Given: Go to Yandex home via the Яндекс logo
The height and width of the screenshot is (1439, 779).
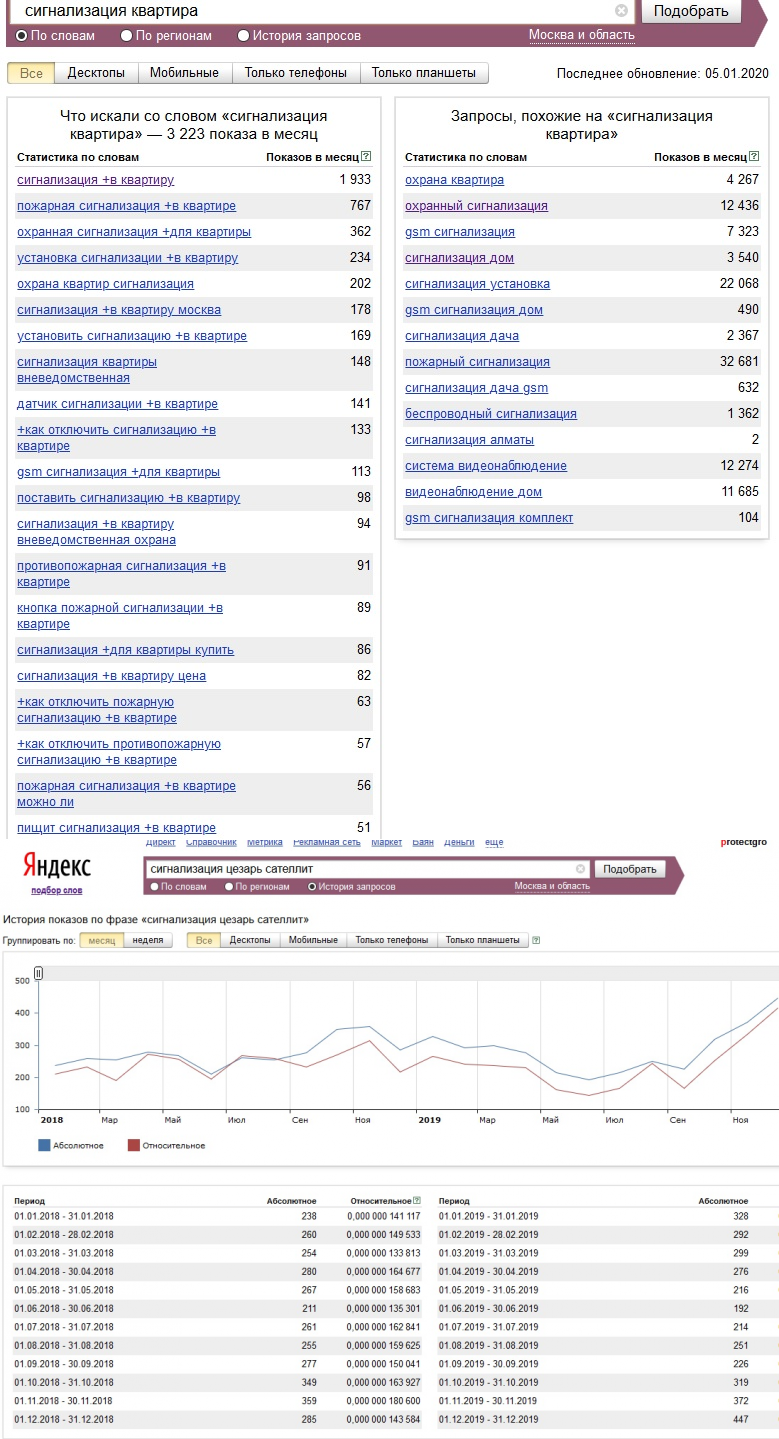Looking at the screenshot, I should coord(57,867).
